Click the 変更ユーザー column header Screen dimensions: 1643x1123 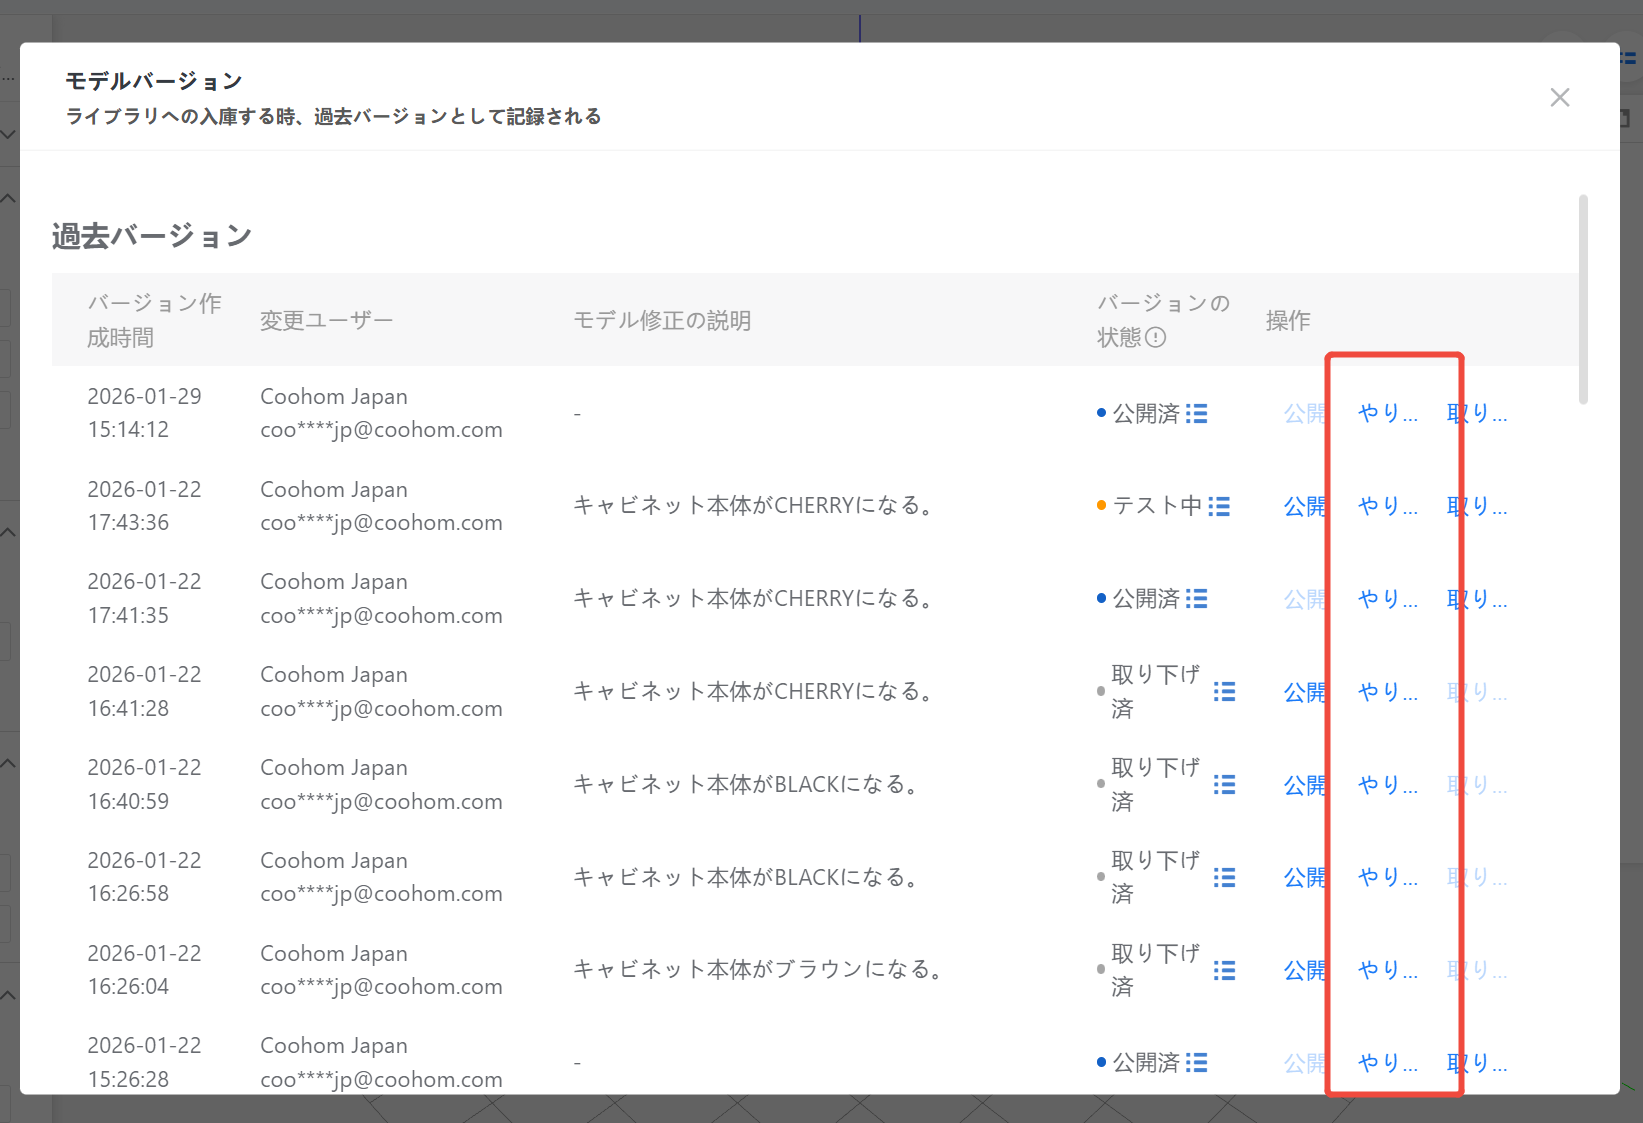point(326,321)
